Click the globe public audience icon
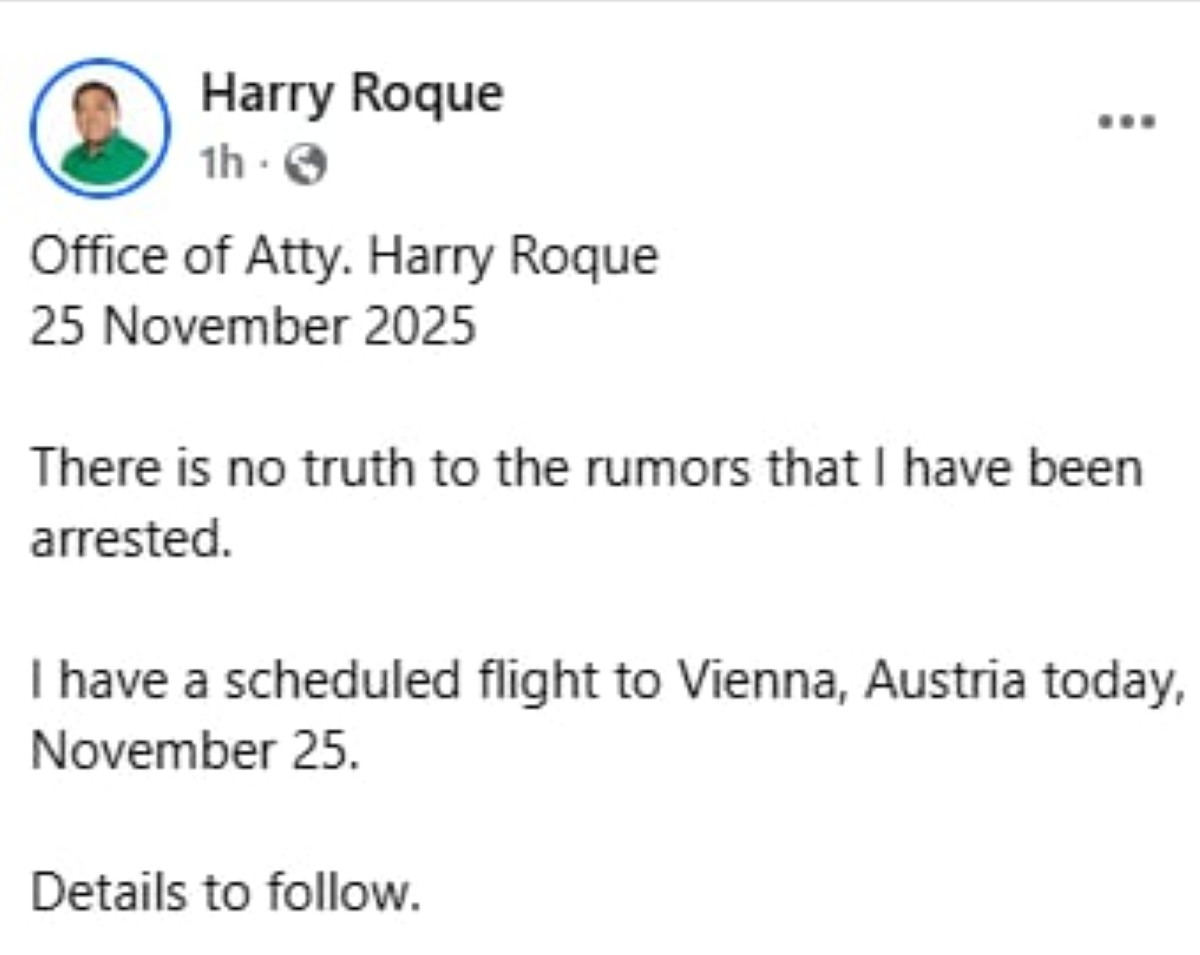Image resolution: width=1200 pixels, height=955 pixels. (x=306, y=166)
